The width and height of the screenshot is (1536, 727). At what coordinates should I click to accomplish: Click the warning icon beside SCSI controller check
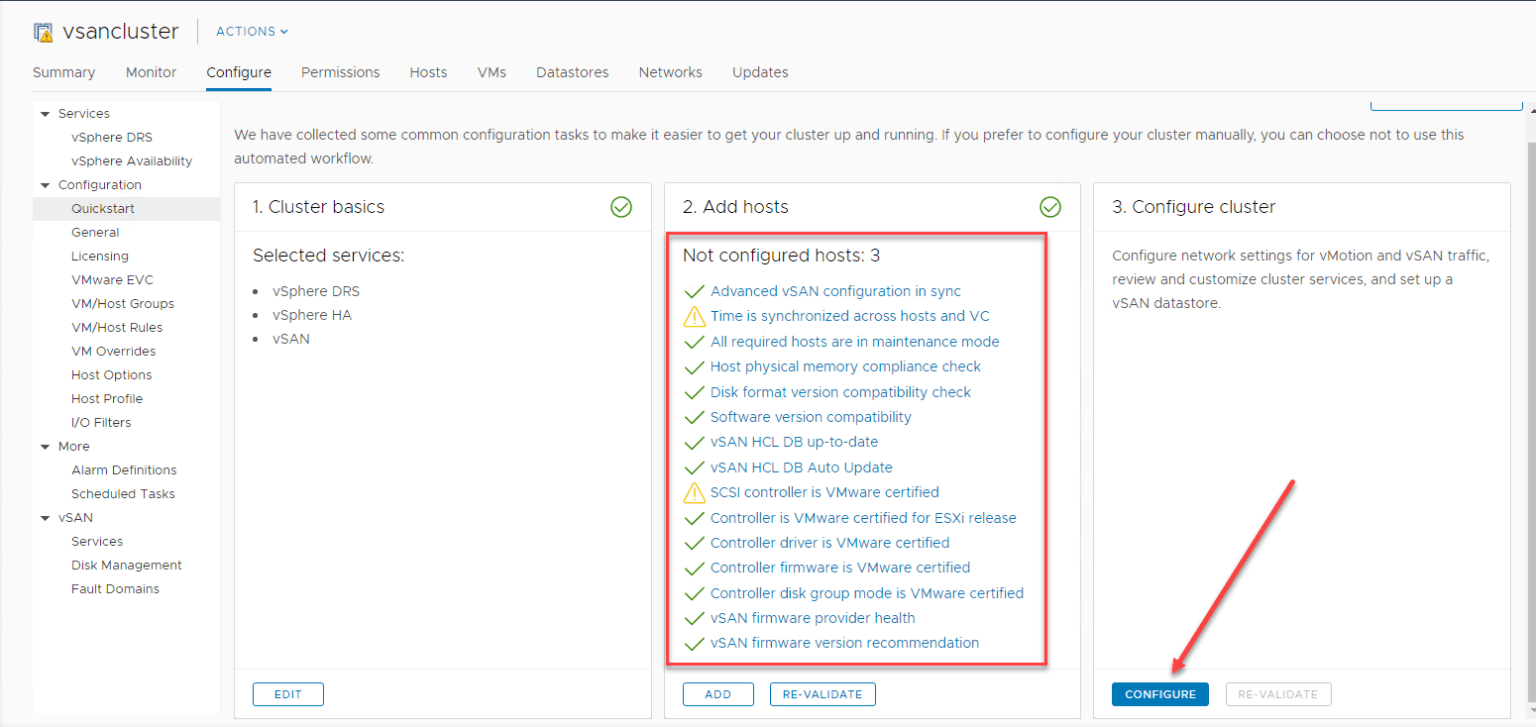tap(693, 492)
